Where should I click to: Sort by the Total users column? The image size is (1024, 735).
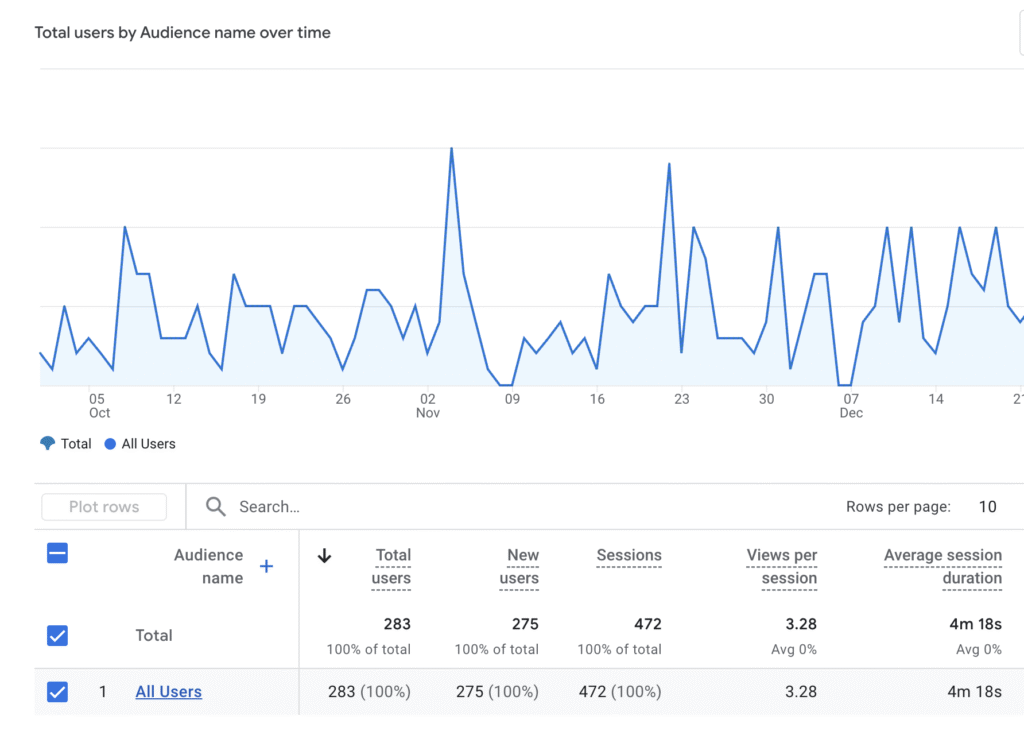pos(392,566)
